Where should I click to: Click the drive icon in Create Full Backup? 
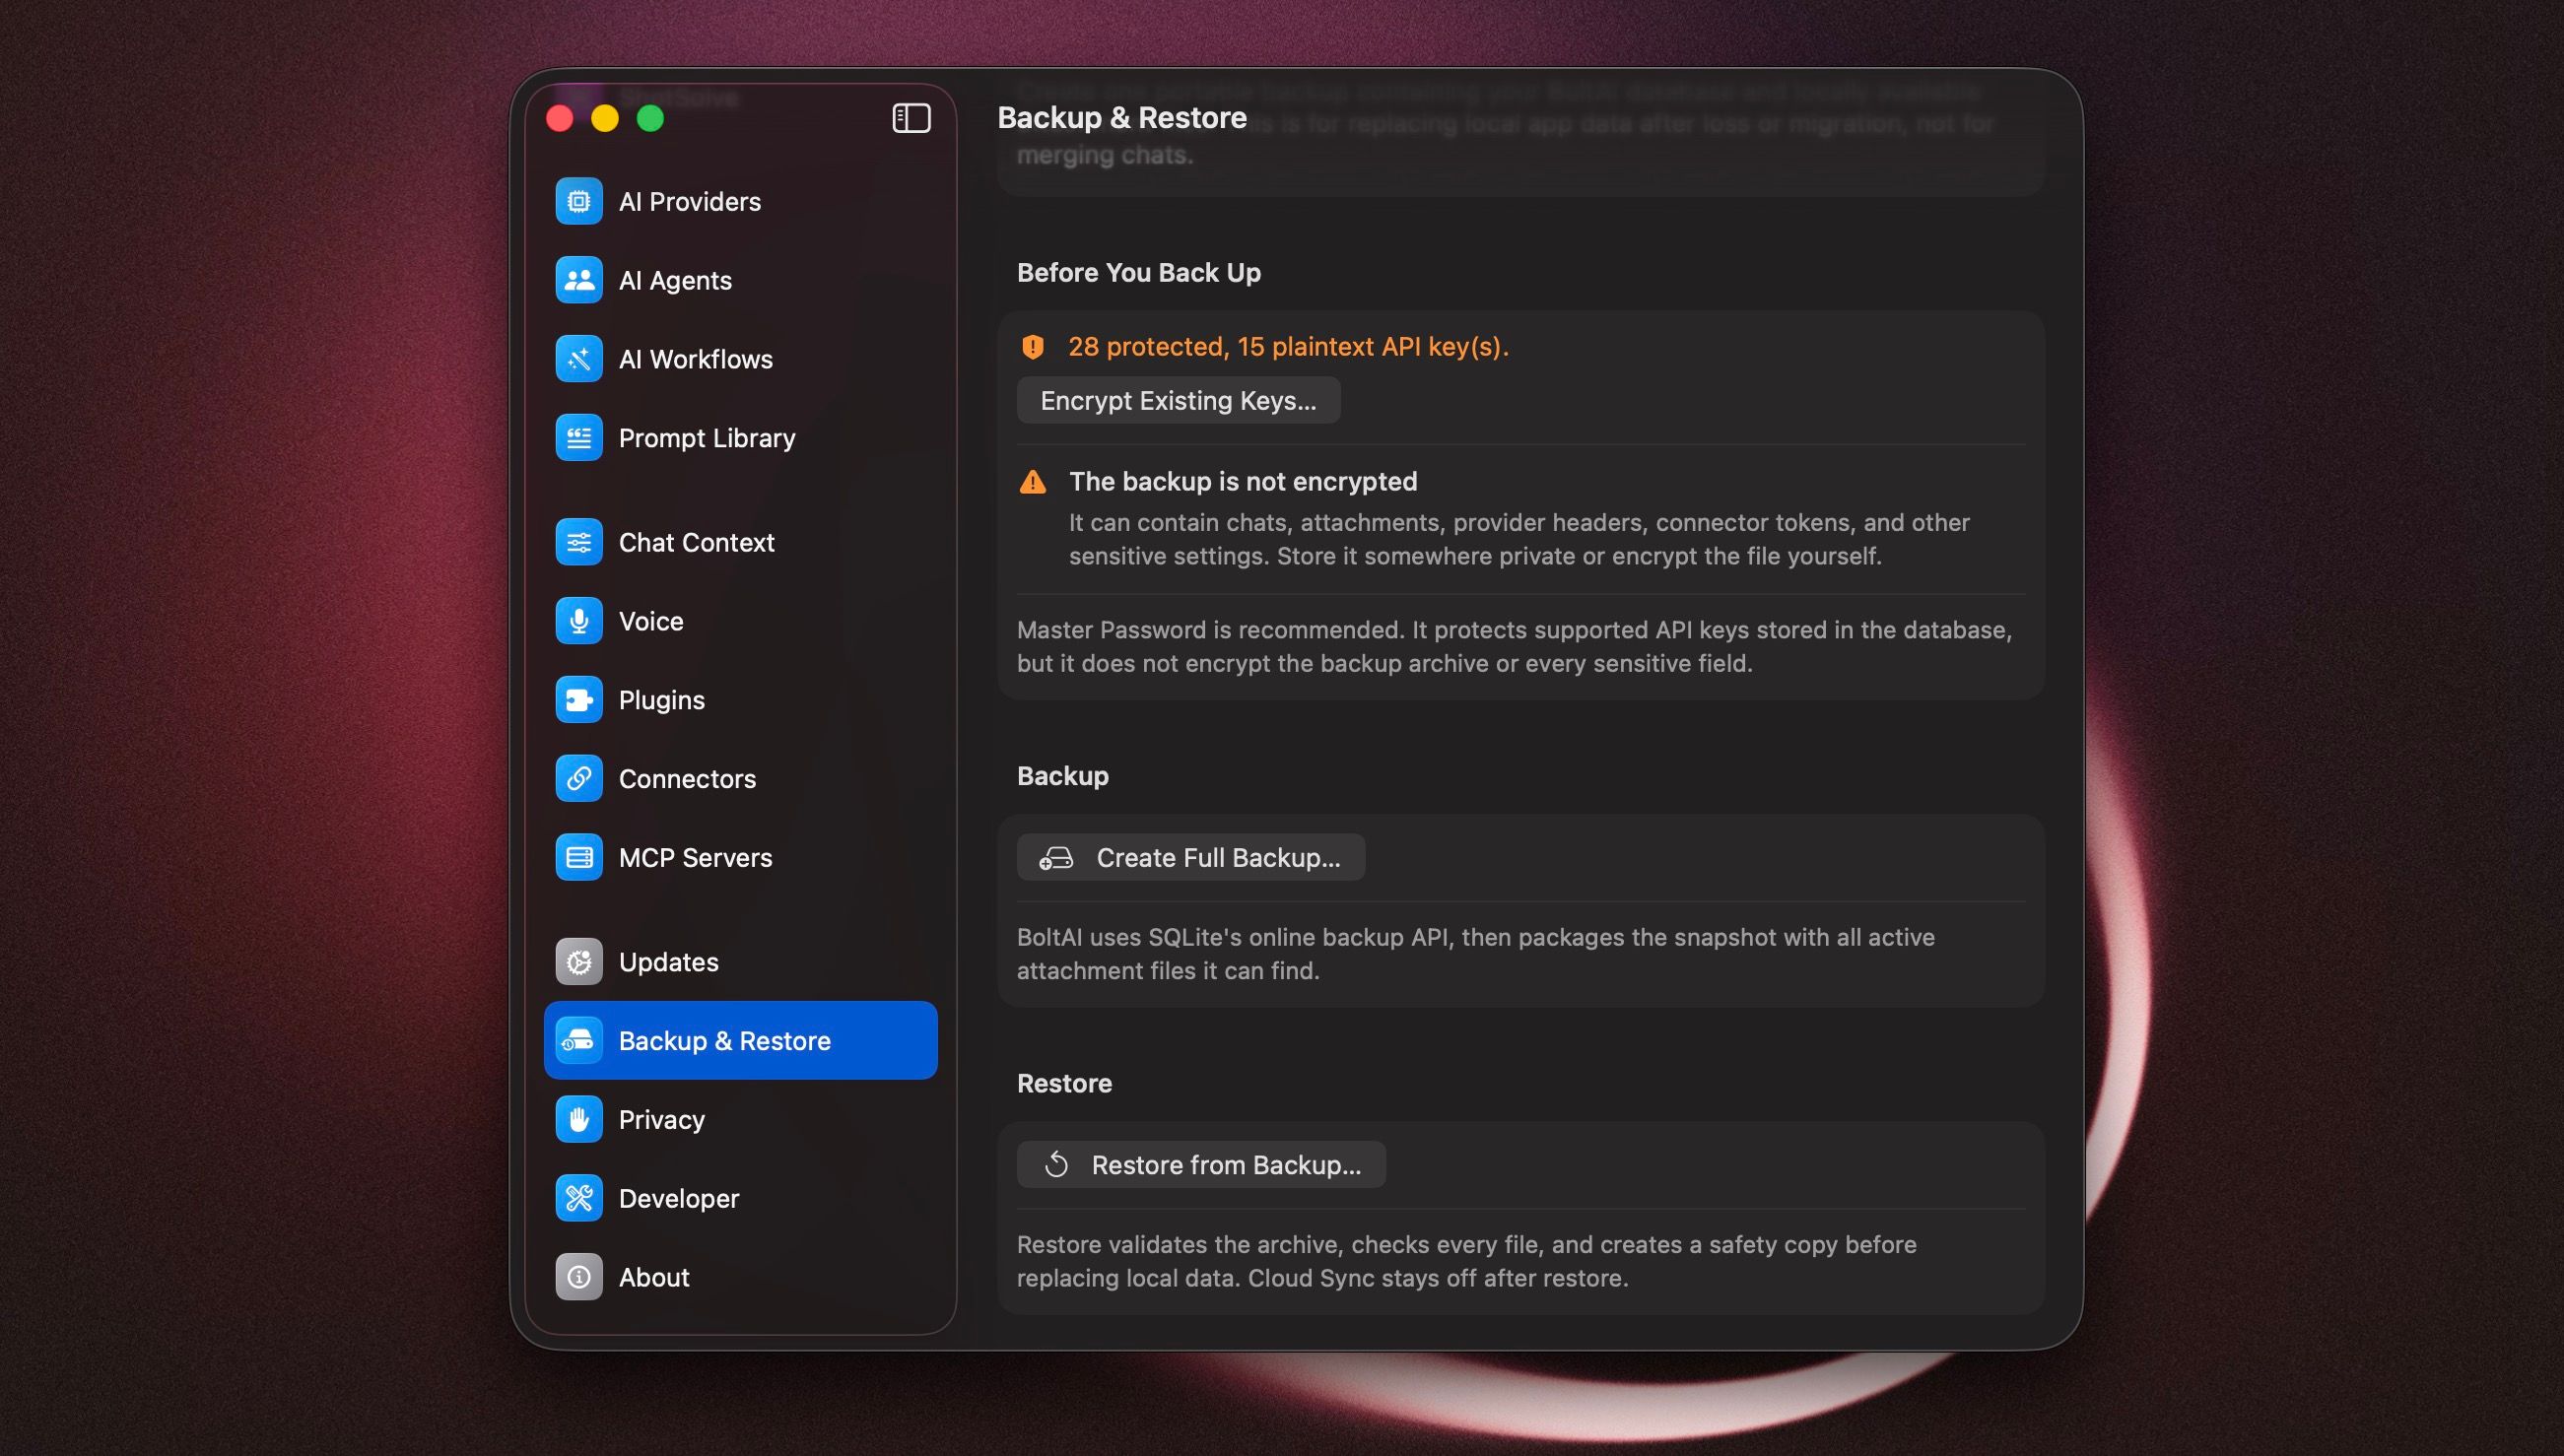[x=1056, y=858]
